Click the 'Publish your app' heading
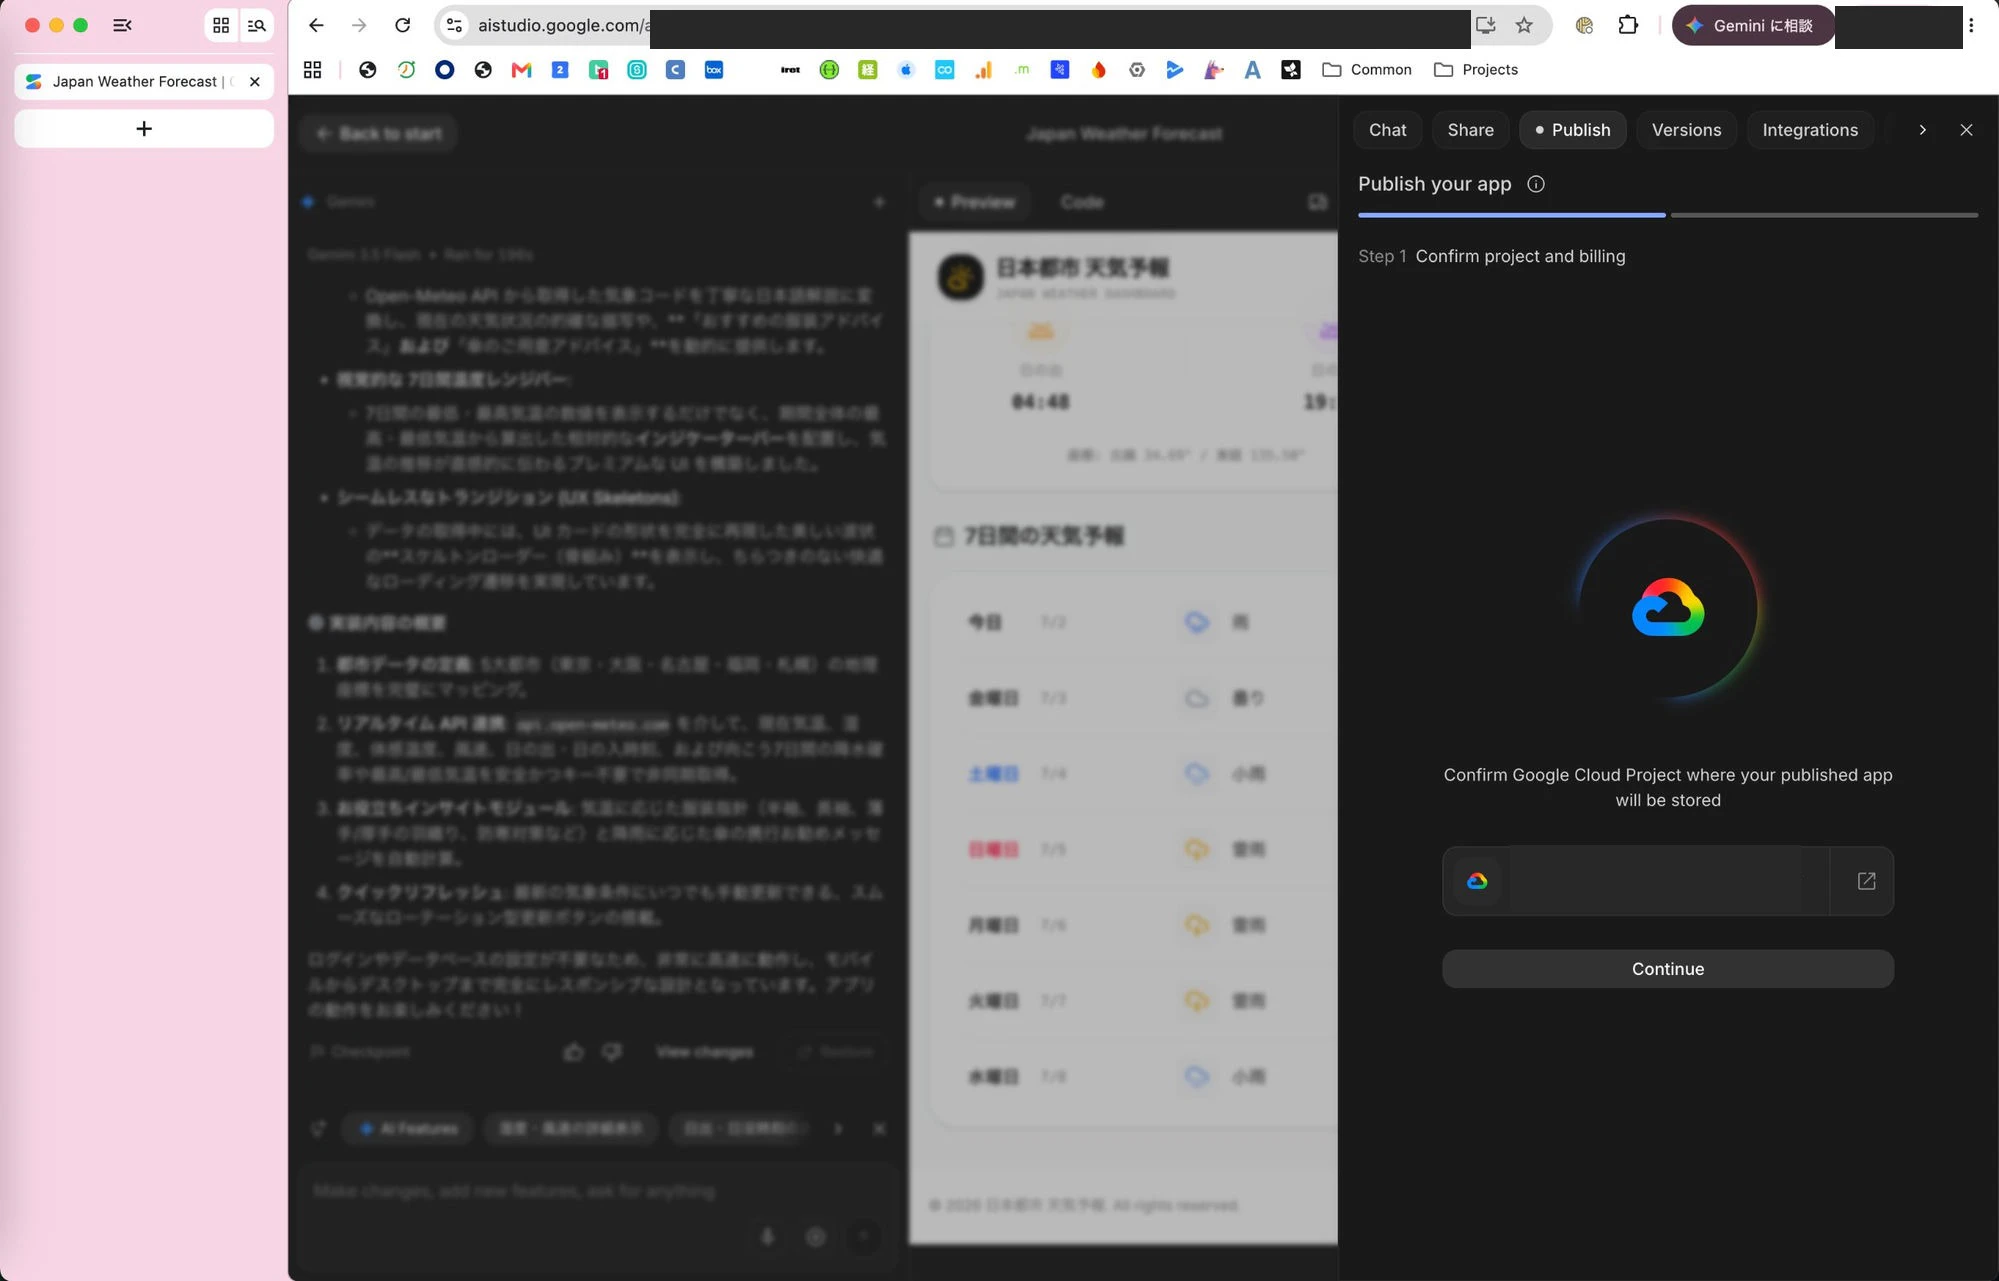 pos(1434,184)
